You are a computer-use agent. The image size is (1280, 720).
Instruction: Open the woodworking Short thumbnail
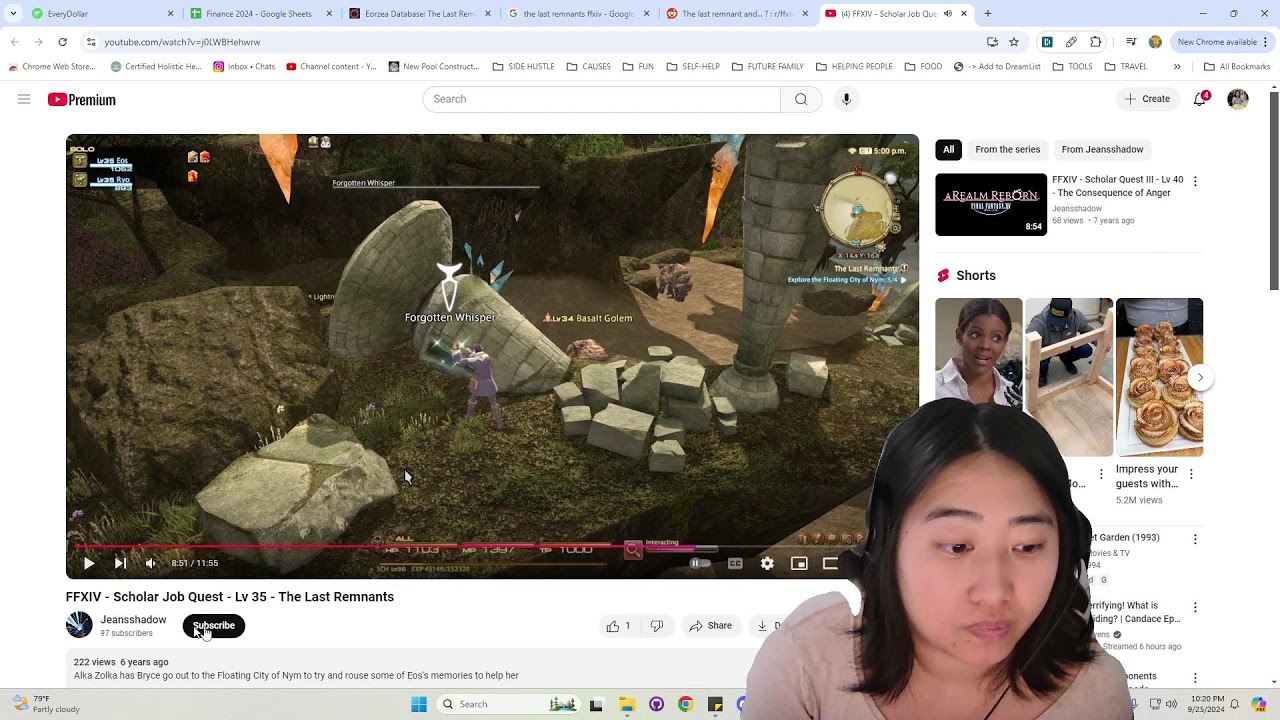[1068, 377]
